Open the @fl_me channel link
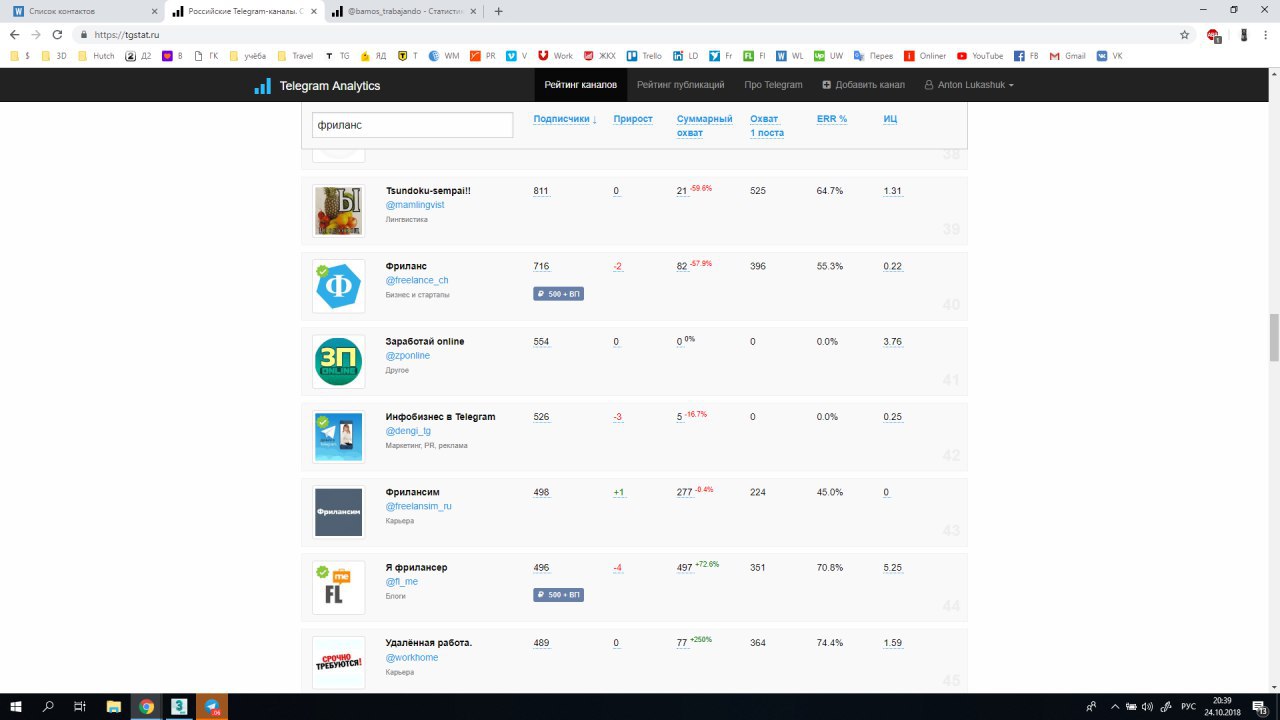 tap(402, 581)
